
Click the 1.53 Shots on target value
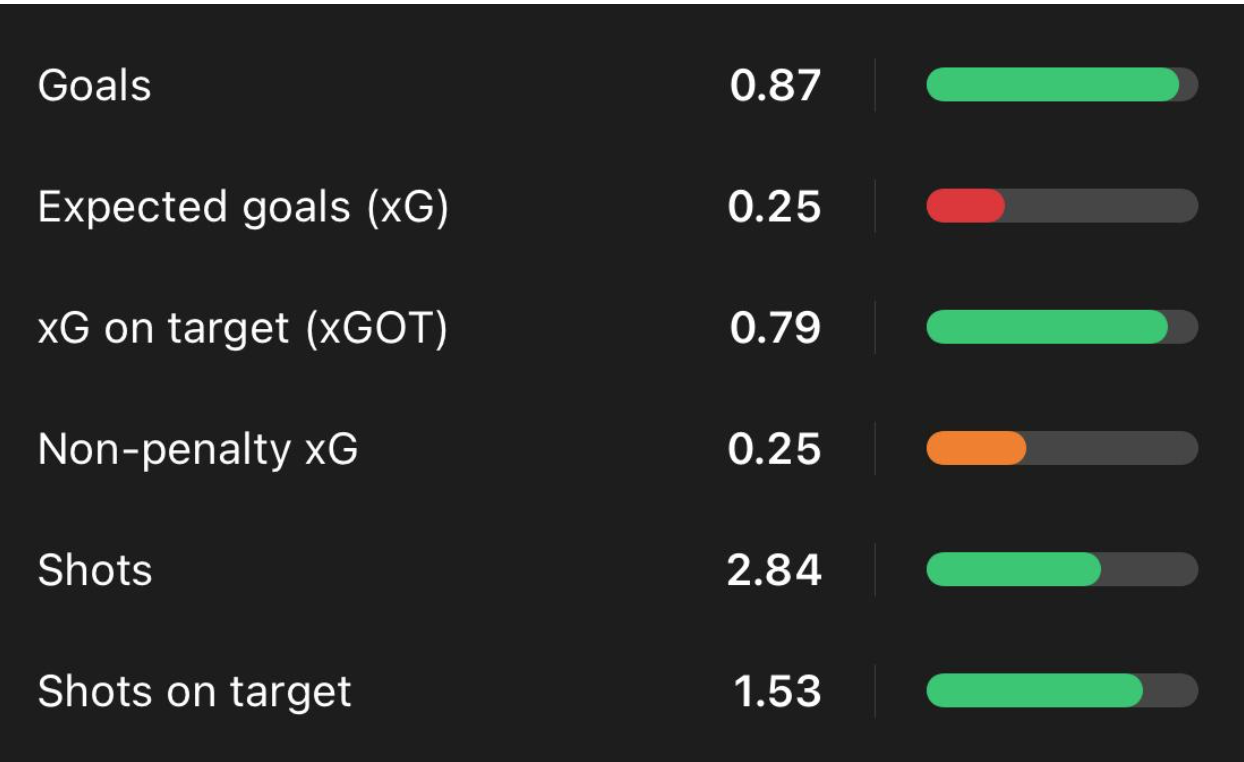point(778,691)
